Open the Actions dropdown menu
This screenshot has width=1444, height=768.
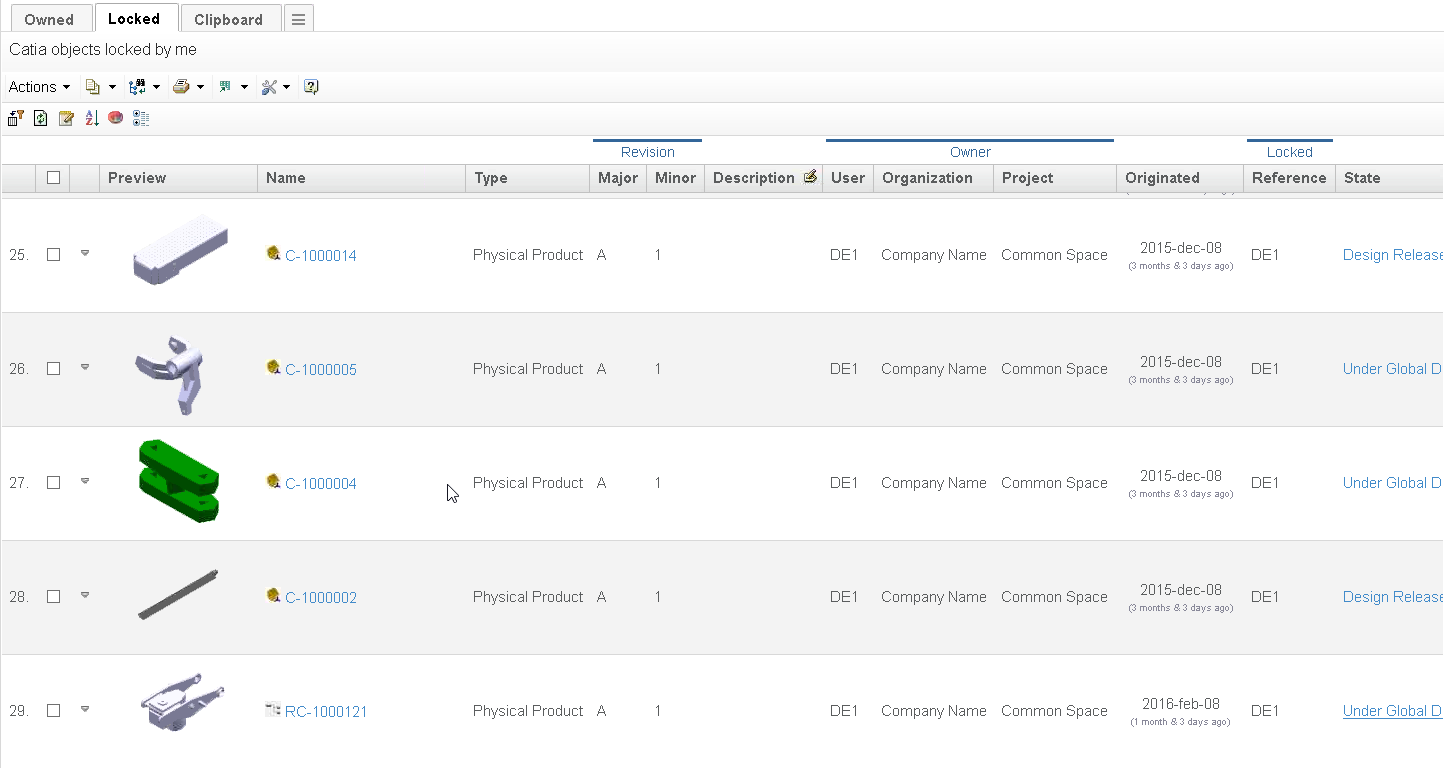tap(39, 87)
